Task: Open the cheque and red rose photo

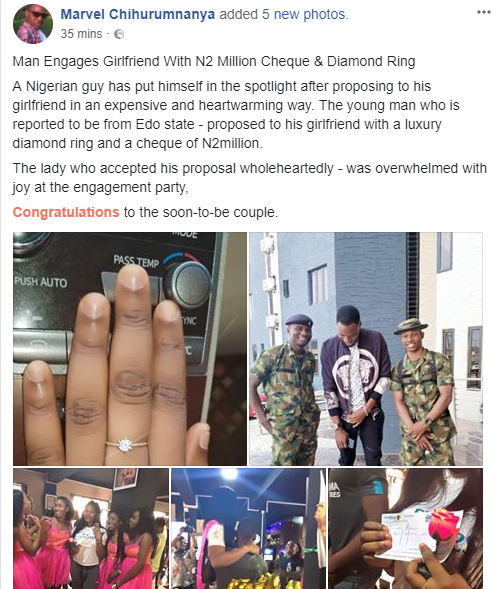Action: tap(405, 529)
